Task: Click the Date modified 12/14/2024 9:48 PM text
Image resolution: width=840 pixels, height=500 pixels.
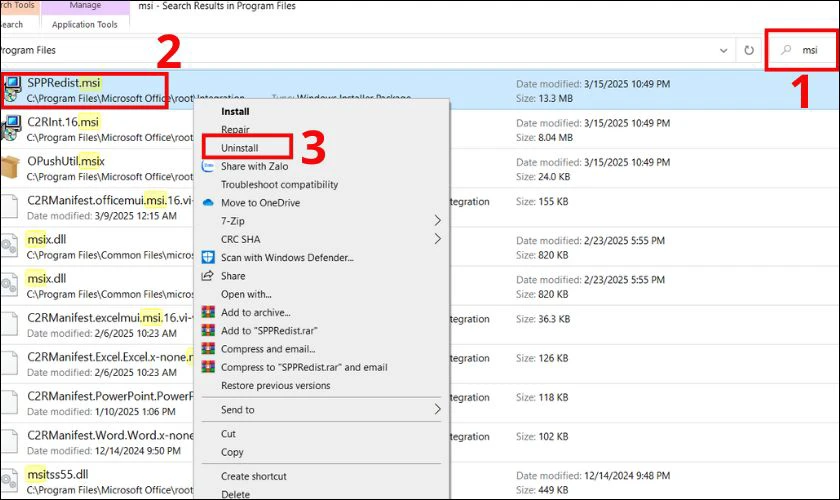Action: tap(593, 475)
